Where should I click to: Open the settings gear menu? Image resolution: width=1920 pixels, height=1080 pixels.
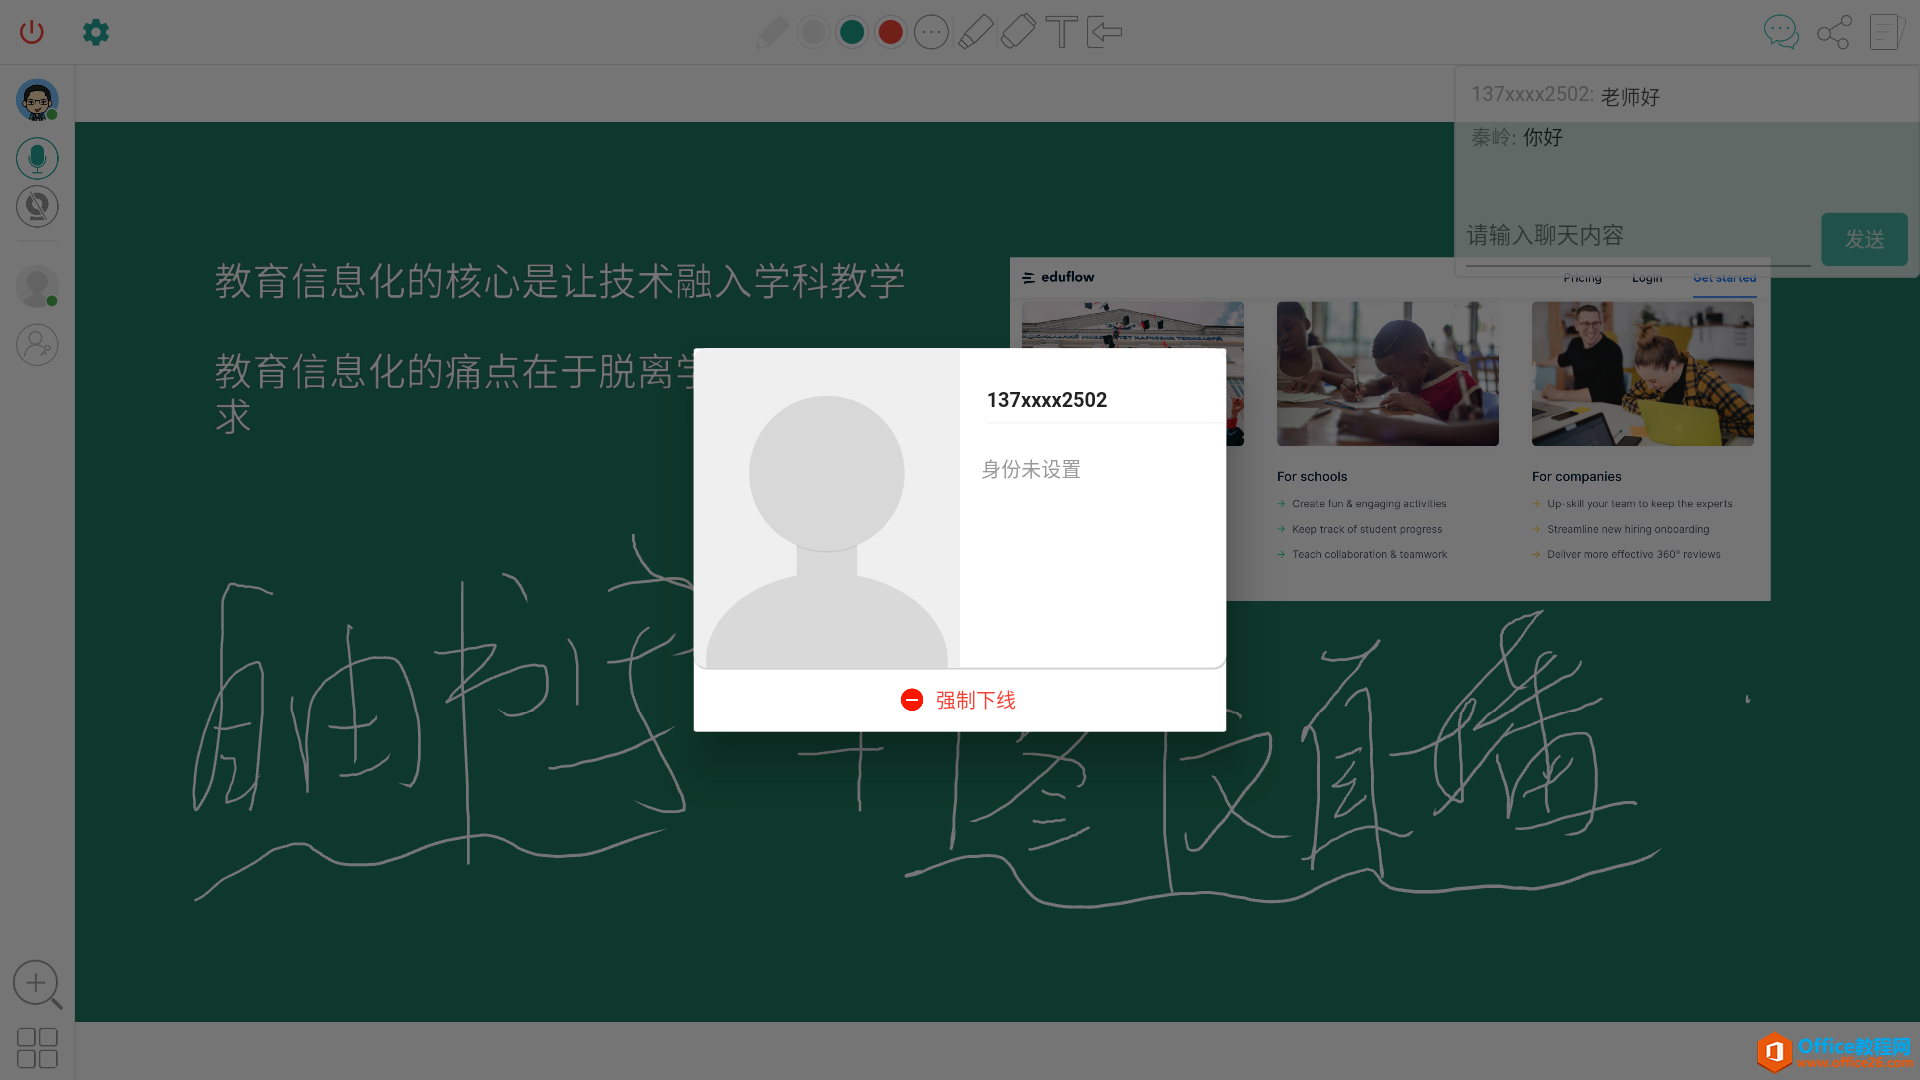click(x=95, y=32)
